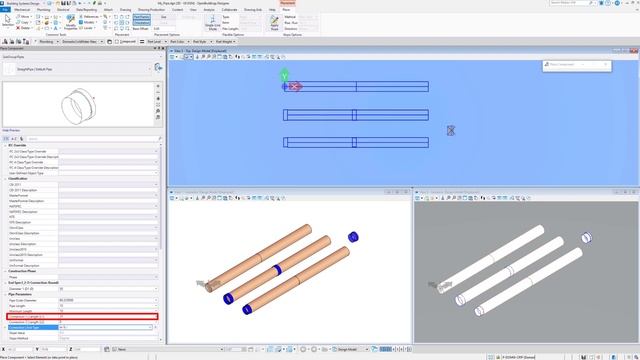640x360 pixels.
Task: Select the Element Selection arrow tool
Action: click(x=7, y=20)
